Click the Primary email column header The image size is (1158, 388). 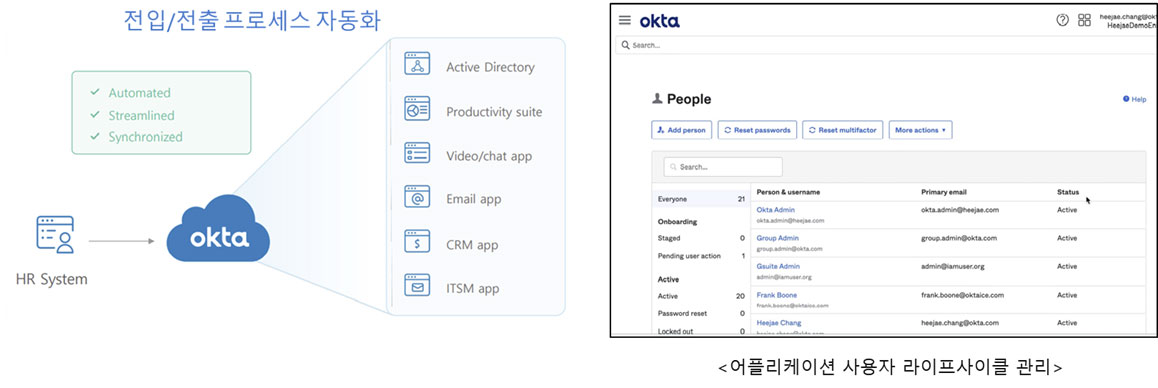click(944, 192)
